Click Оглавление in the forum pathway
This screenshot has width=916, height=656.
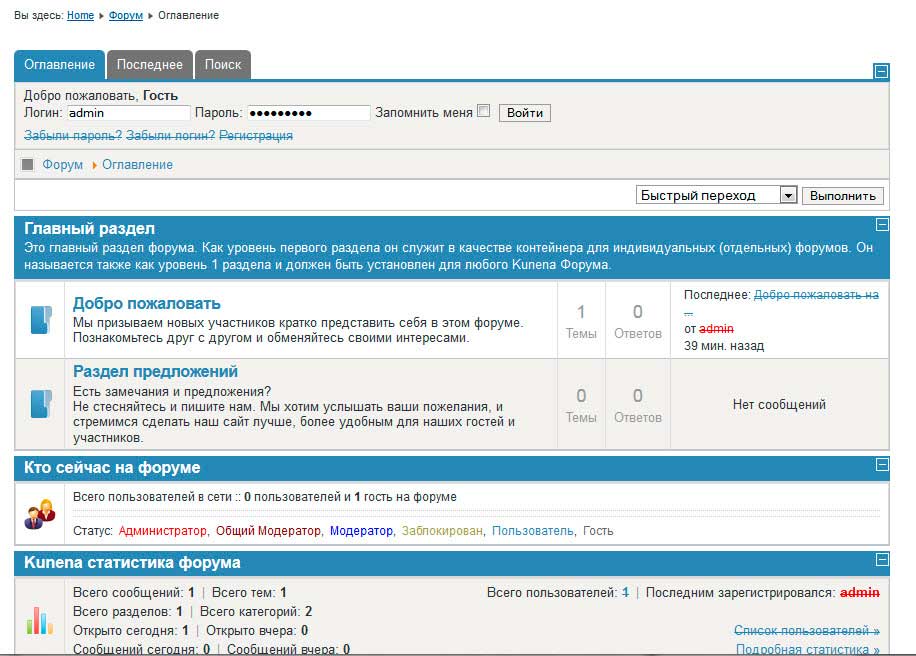pos(137,165)
